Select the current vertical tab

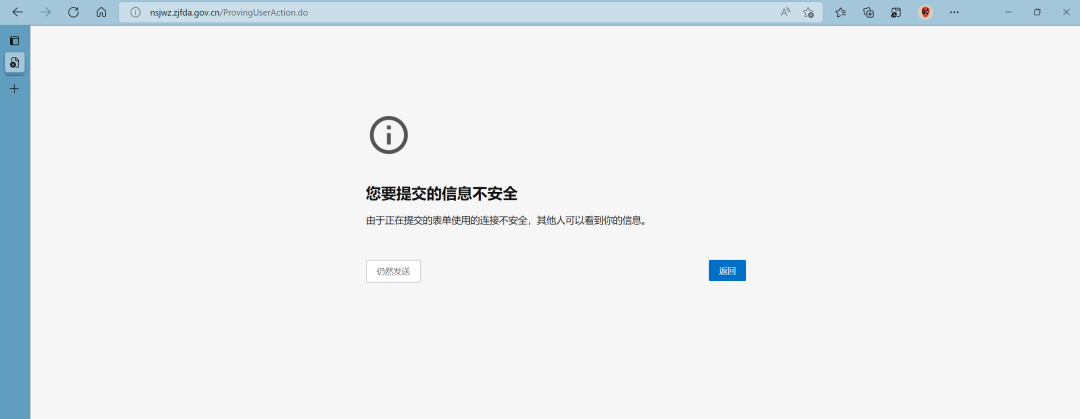[14, 63]
